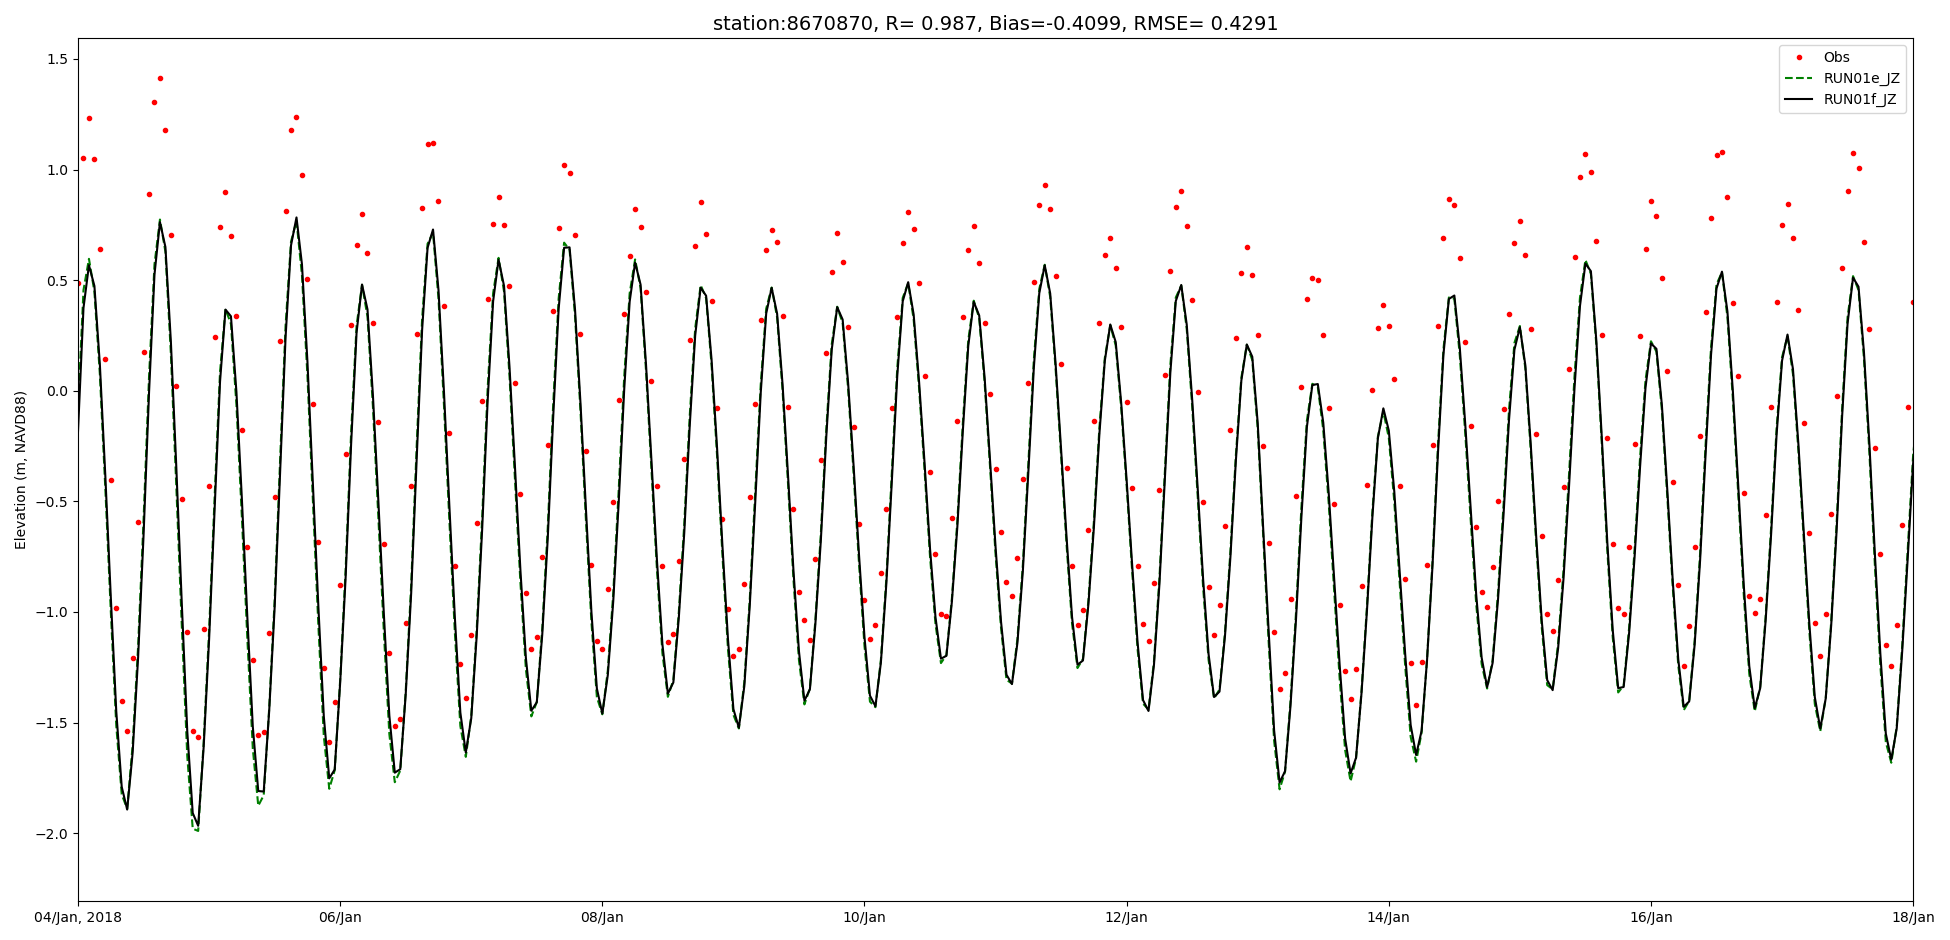Viewport: 1950px width, 940px height.
Task: Select the RUN01e_JZ legend label
Action: tap(1861, 79)
